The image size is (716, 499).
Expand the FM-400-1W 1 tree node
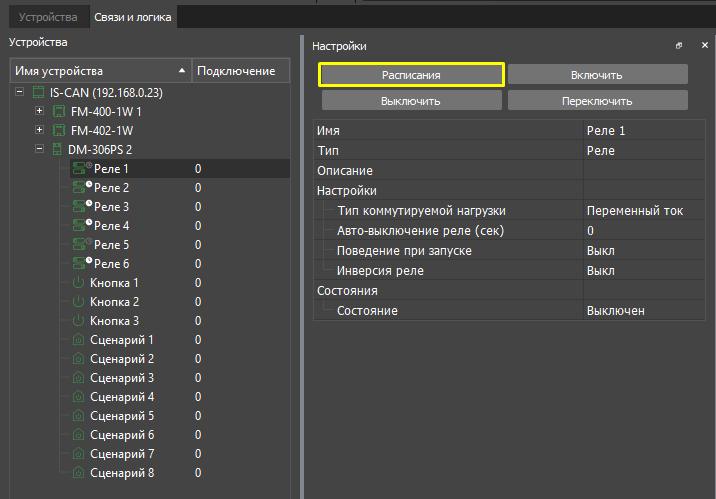[40, 111]
